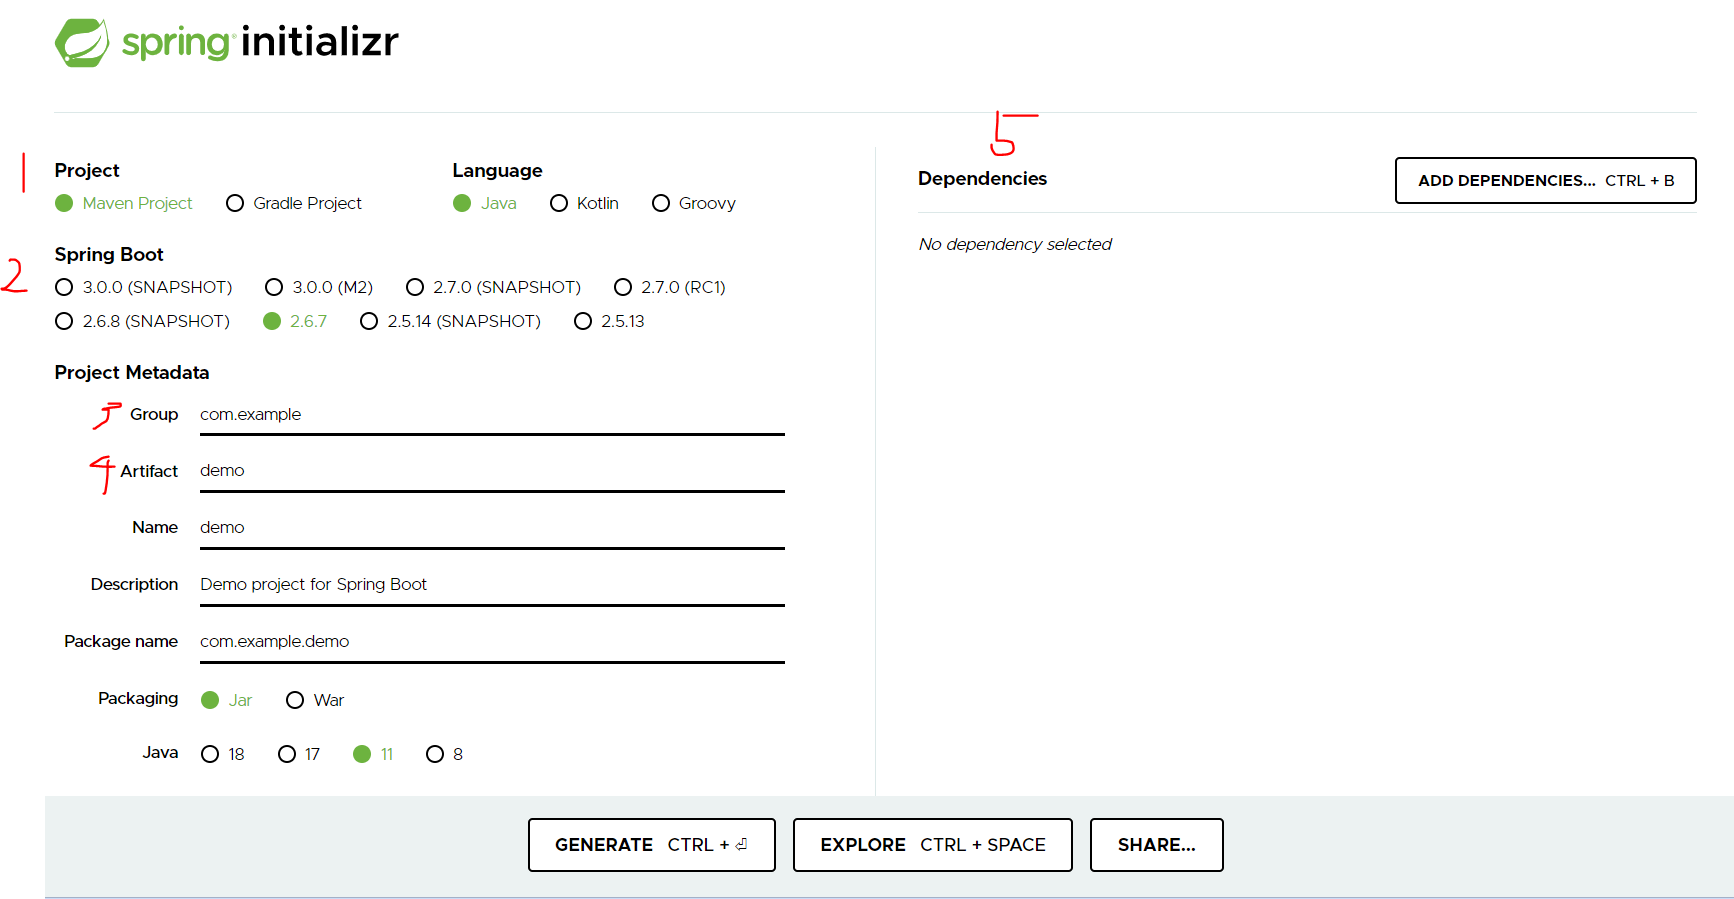Click the Dependencies heading
The height and width of the screenshot is (899, 1734).
[x=982, y=179]
